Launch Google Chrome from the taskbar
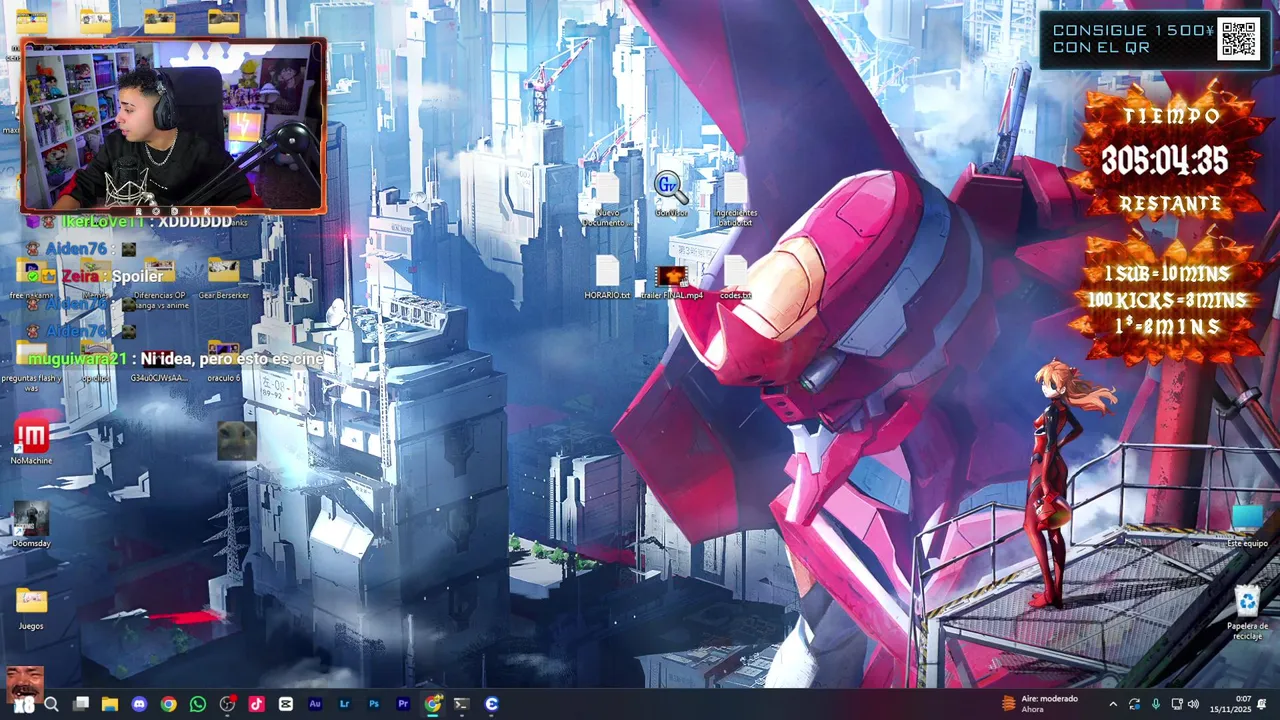 click(169, 704)
